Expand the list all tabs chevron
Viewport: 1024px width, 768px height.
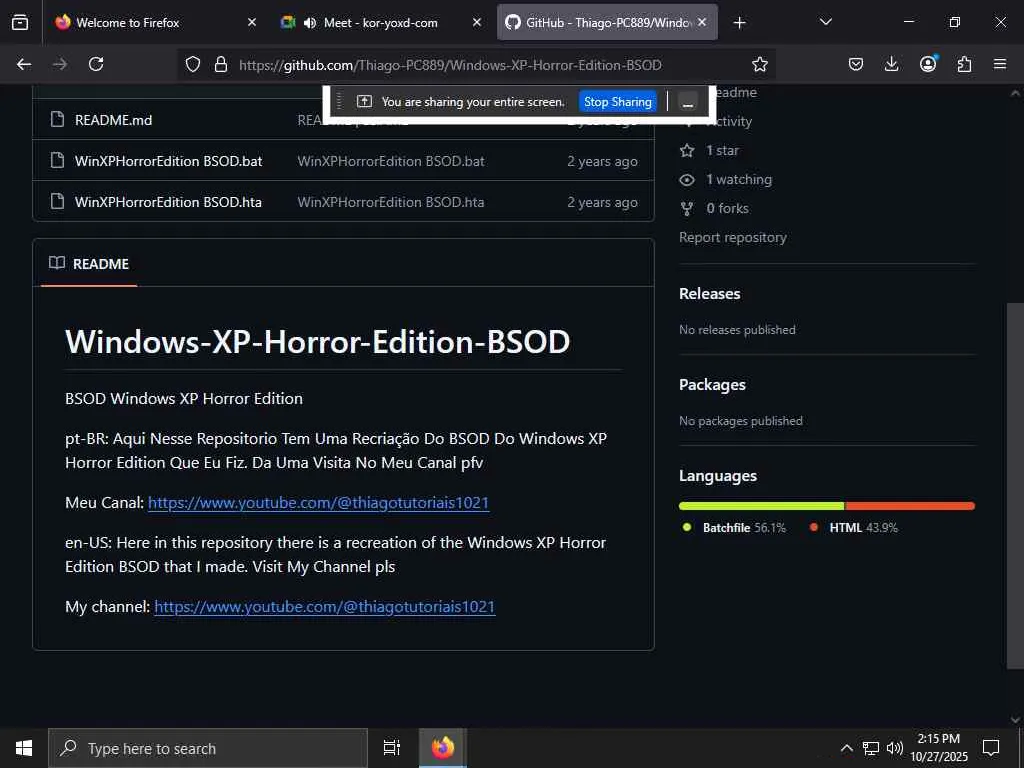(825, 22)
